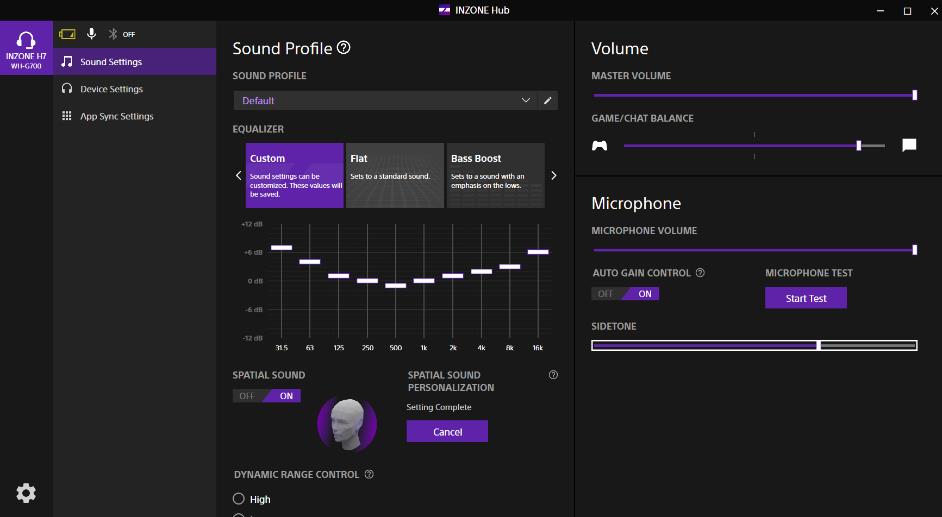Click the 2k equalizer band handle

(452, 276)
